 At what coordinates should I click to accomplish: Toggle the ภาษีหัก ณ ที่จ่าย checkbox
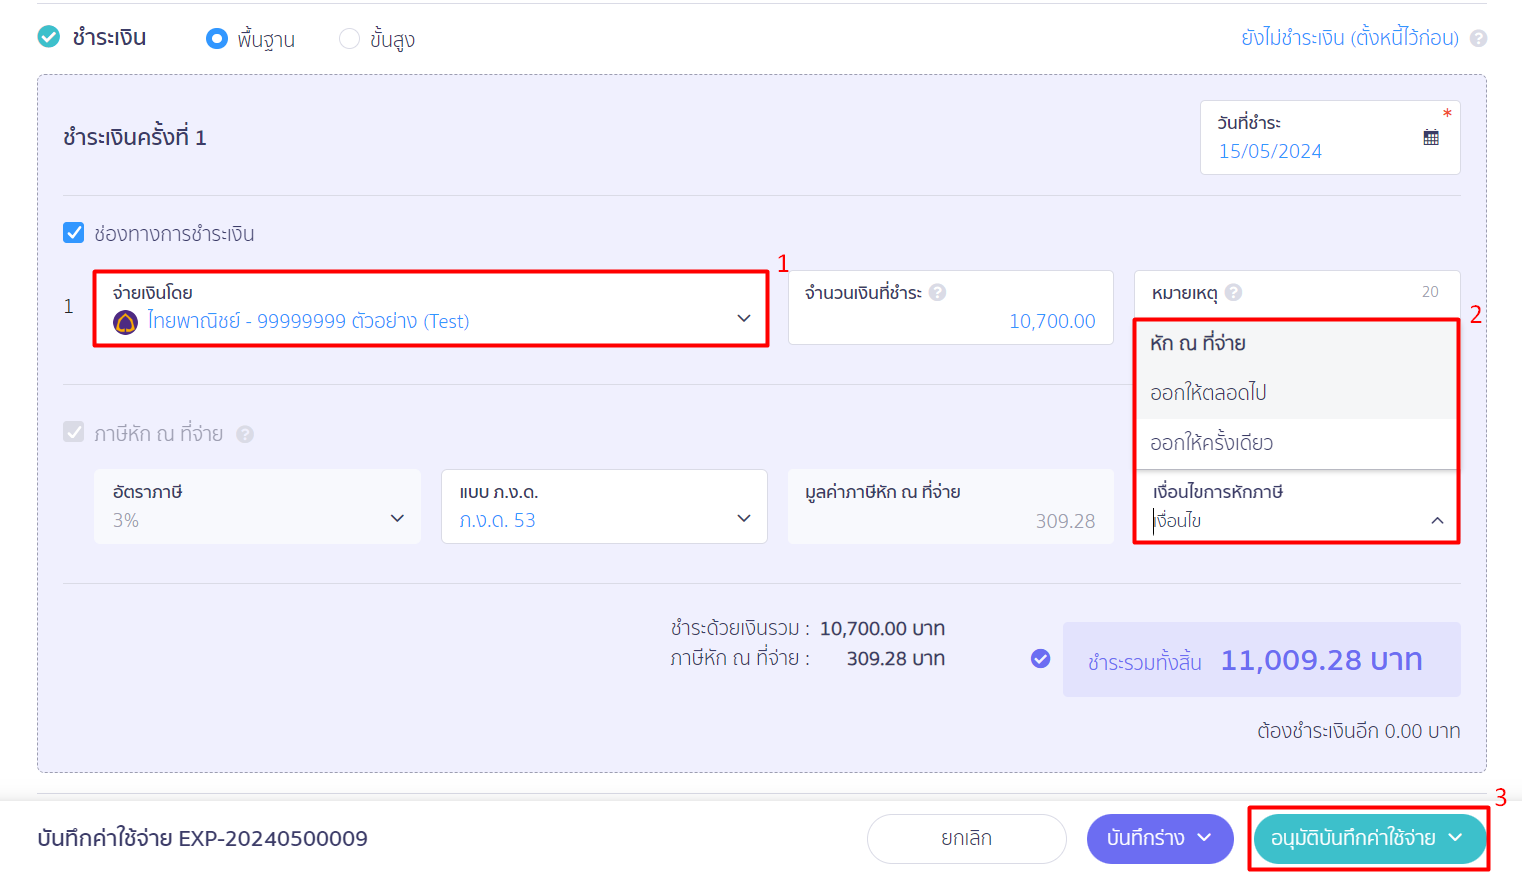point(73,432)
